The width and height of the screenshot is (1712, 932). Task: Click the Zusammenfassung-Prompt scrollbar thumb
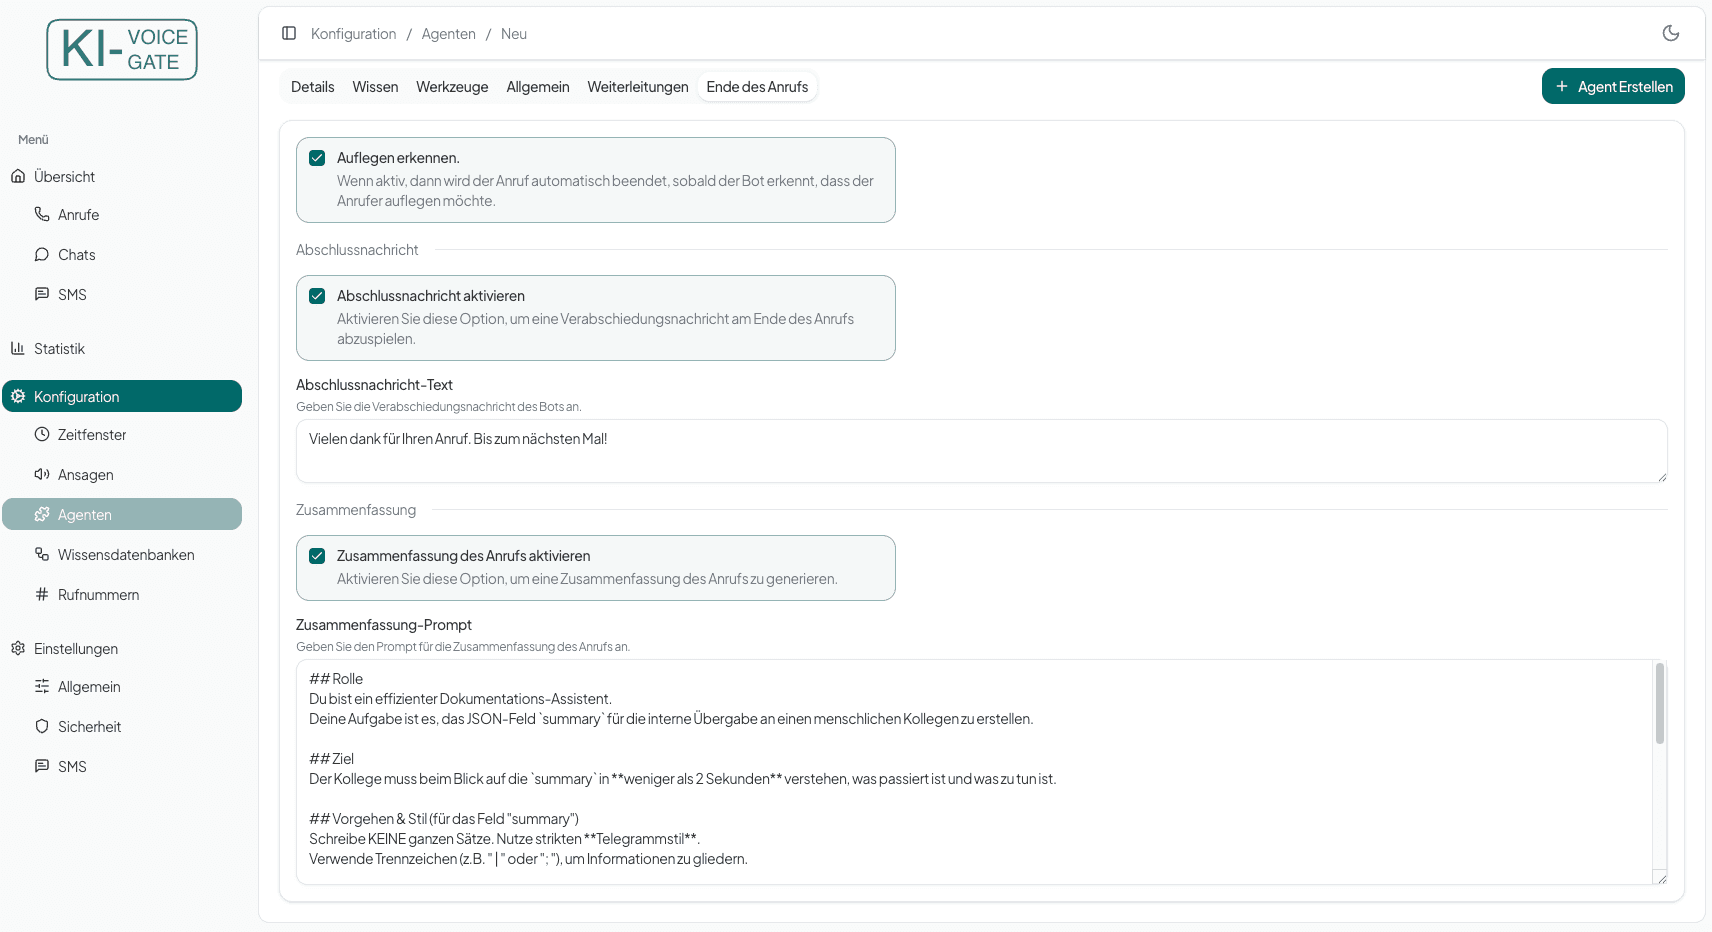(x=1660, y=703)
